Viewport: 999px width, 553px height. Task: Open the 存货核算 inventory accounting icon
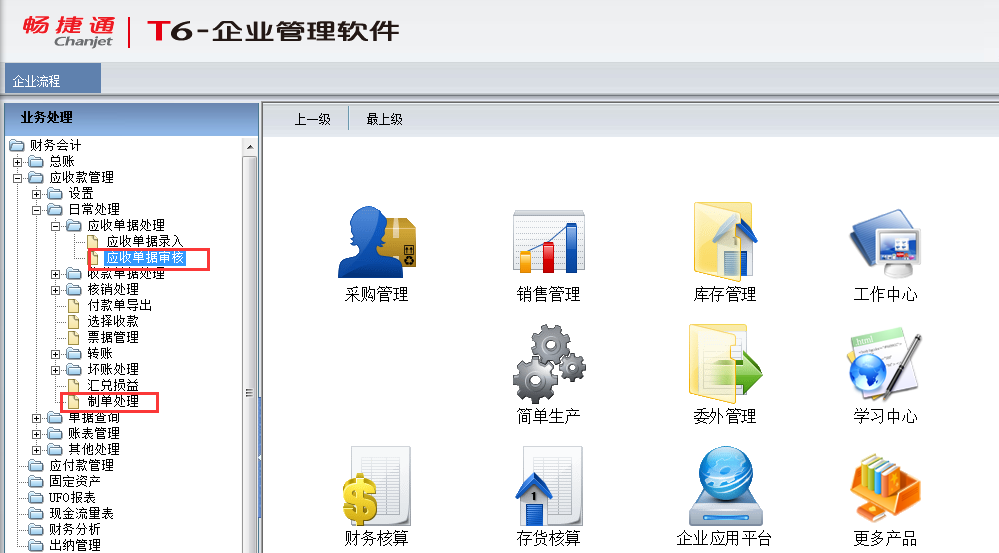[549, 486]
